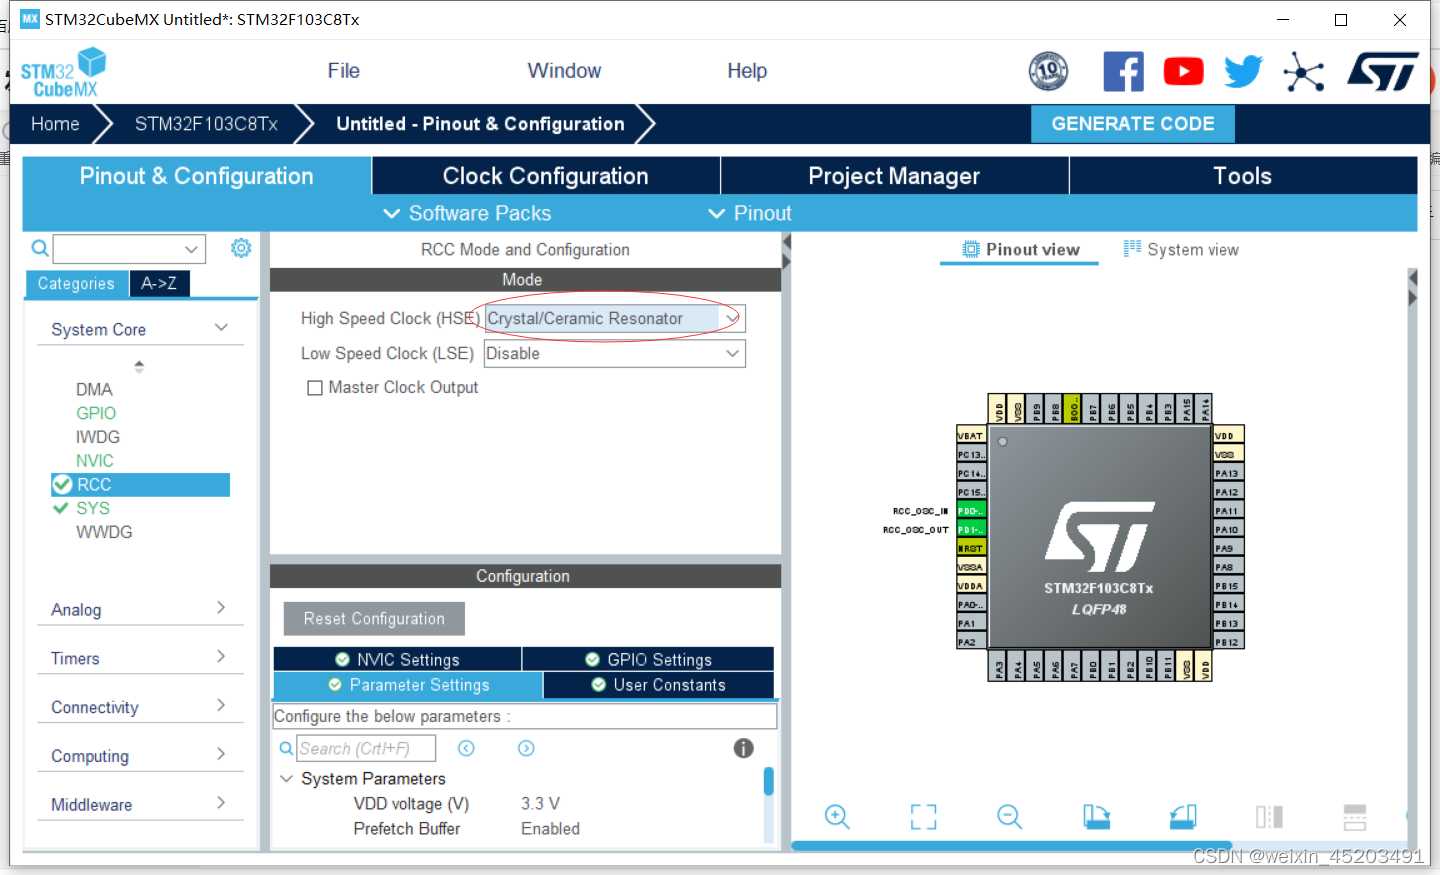This screenshot has width=1440, height=875.
Task: Go to Home breadcrumb
Action: pyautogui.click(x=55, y=124)
